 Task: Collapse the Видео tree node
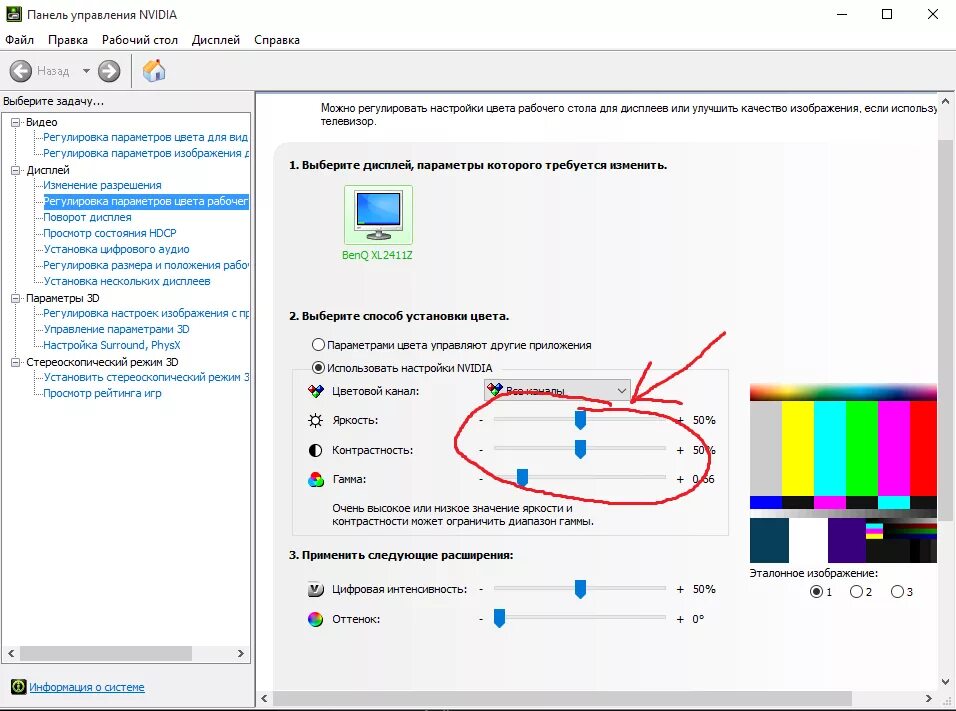click(16, 122)
